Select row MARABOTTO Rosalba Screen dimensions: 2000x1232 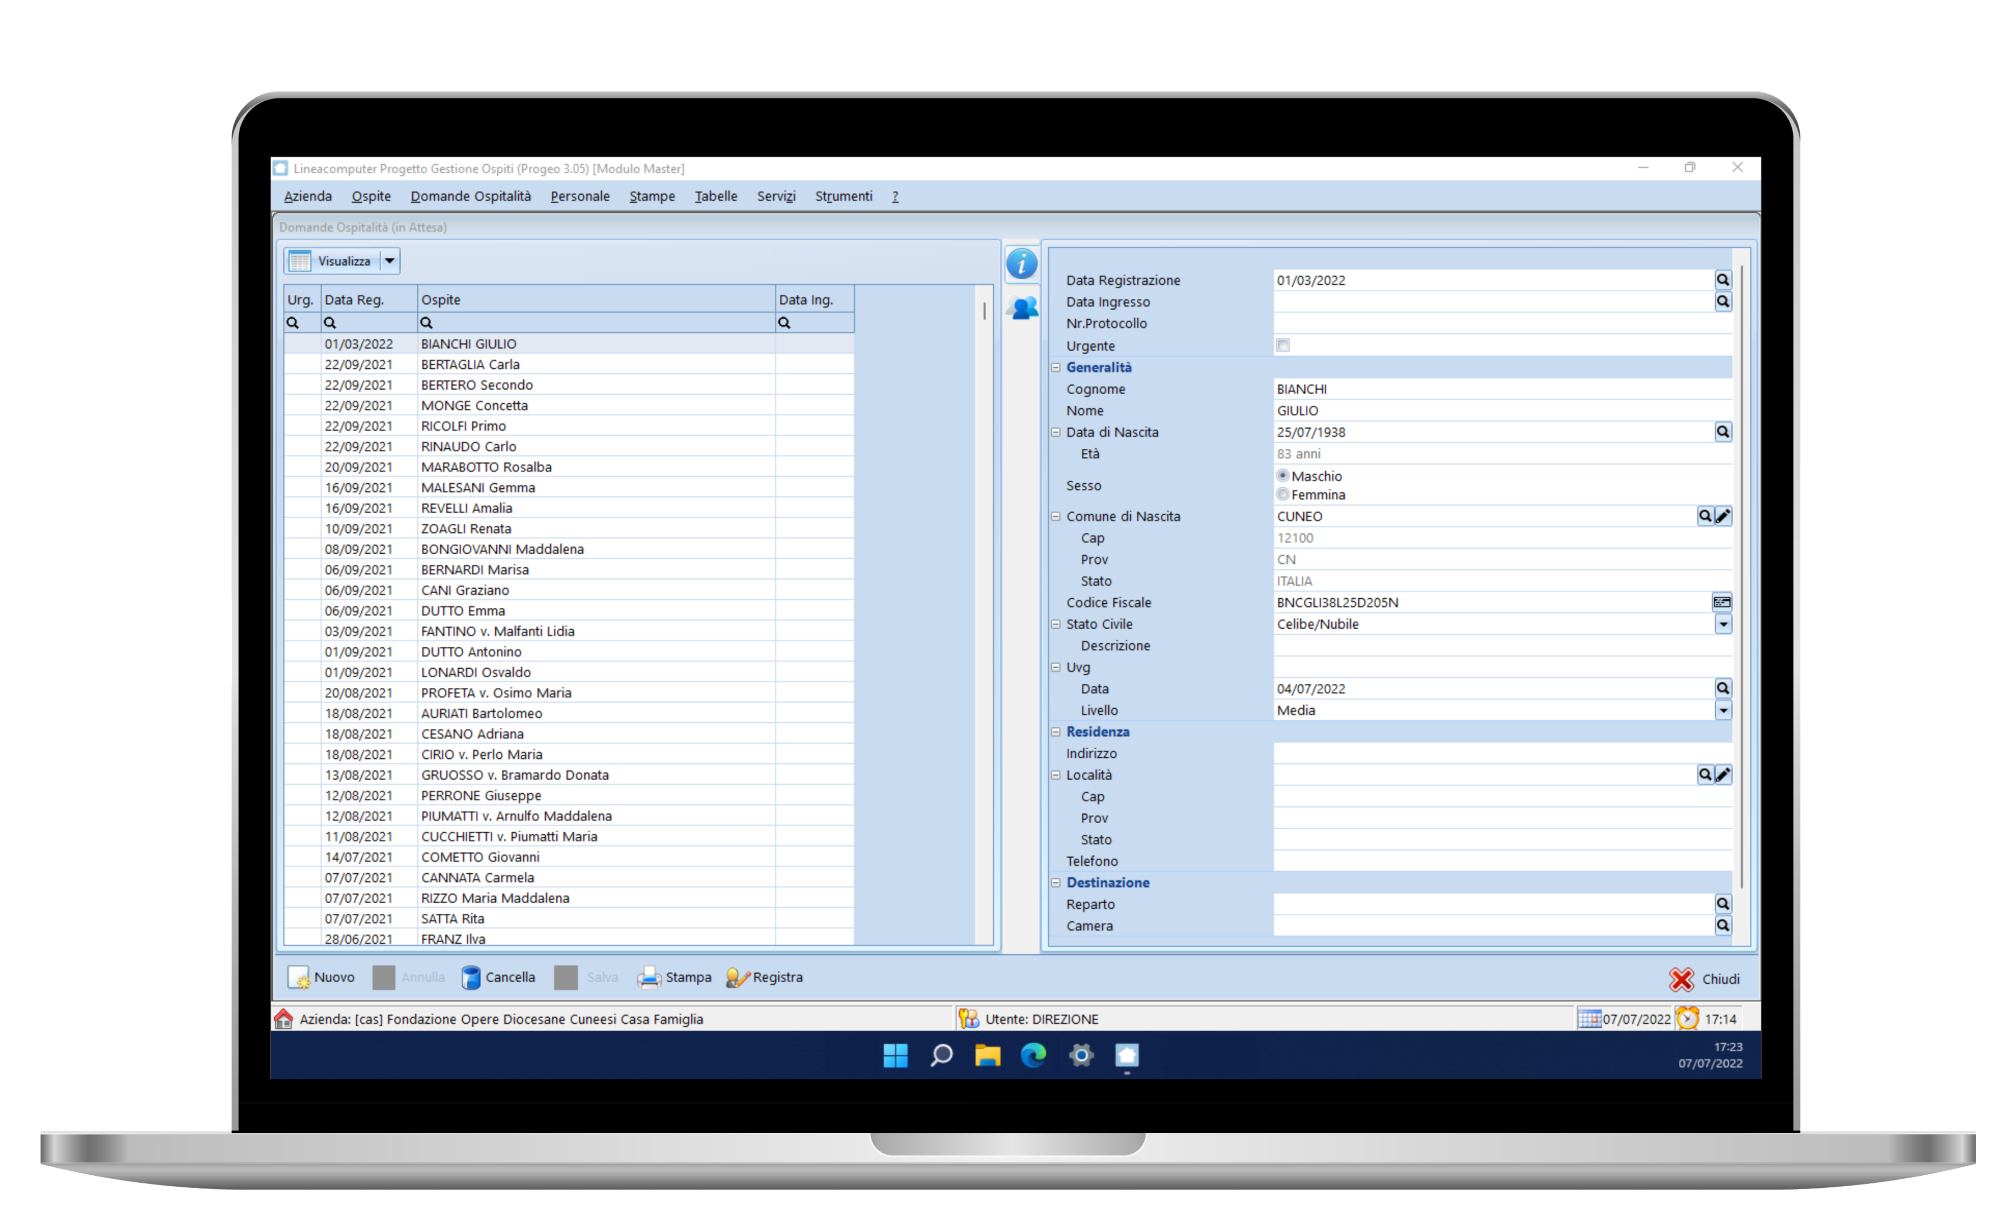tap(569, 467)
